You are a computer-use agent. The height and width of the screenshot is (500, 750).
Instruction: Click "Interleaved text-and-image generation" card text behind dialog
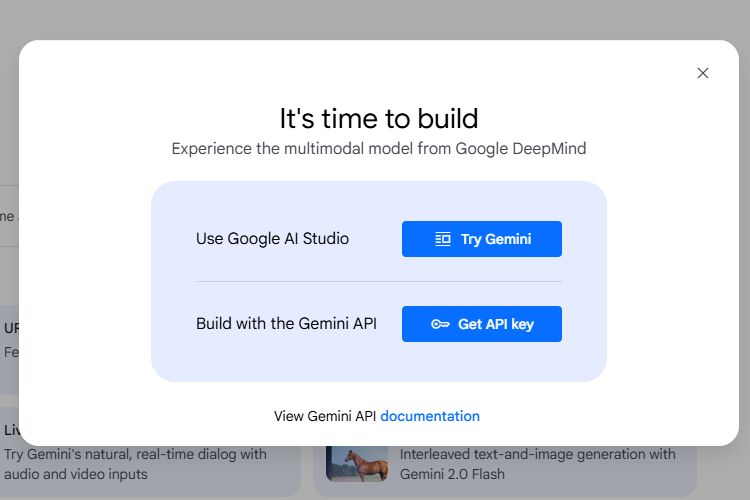click(x=538, y=464)
